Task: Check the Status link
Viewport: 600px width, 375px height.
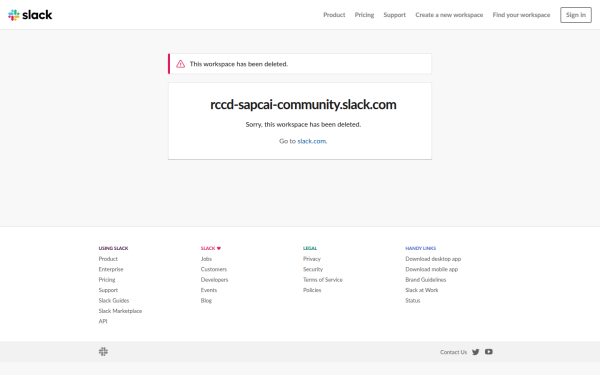Action: pos(413,300)
